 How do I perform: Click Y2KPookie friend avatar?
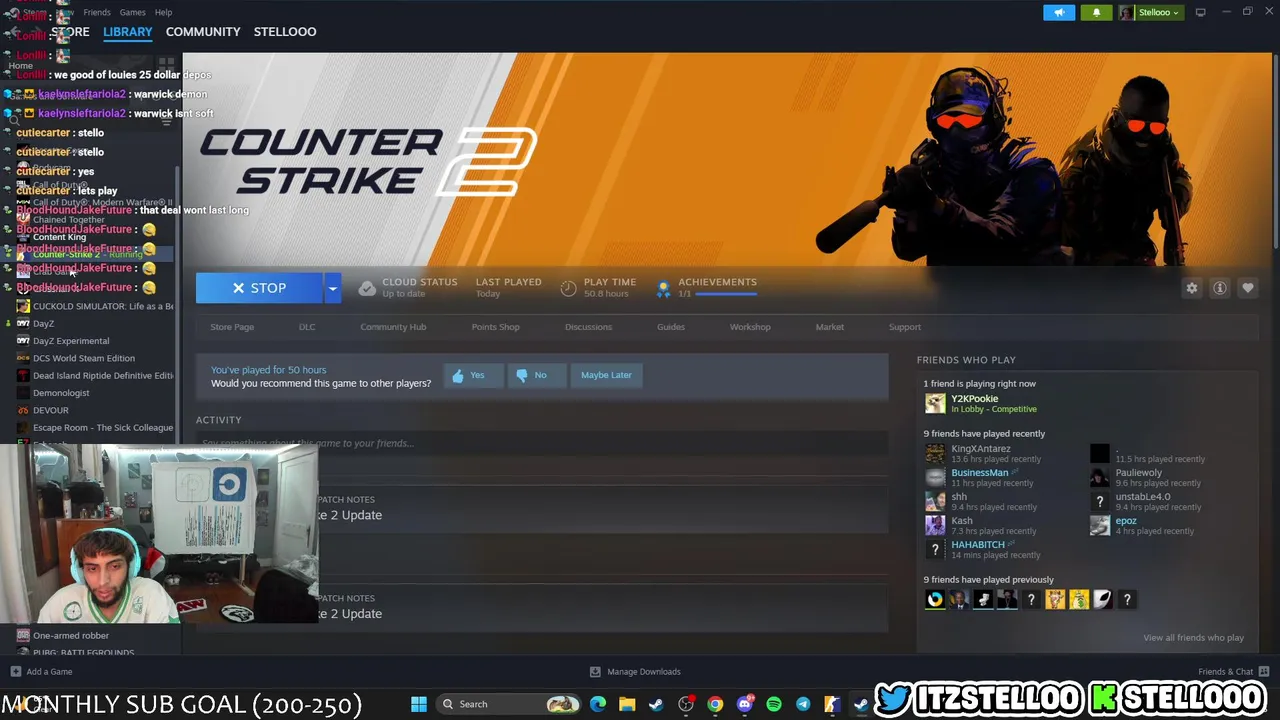tap(935, 403)
